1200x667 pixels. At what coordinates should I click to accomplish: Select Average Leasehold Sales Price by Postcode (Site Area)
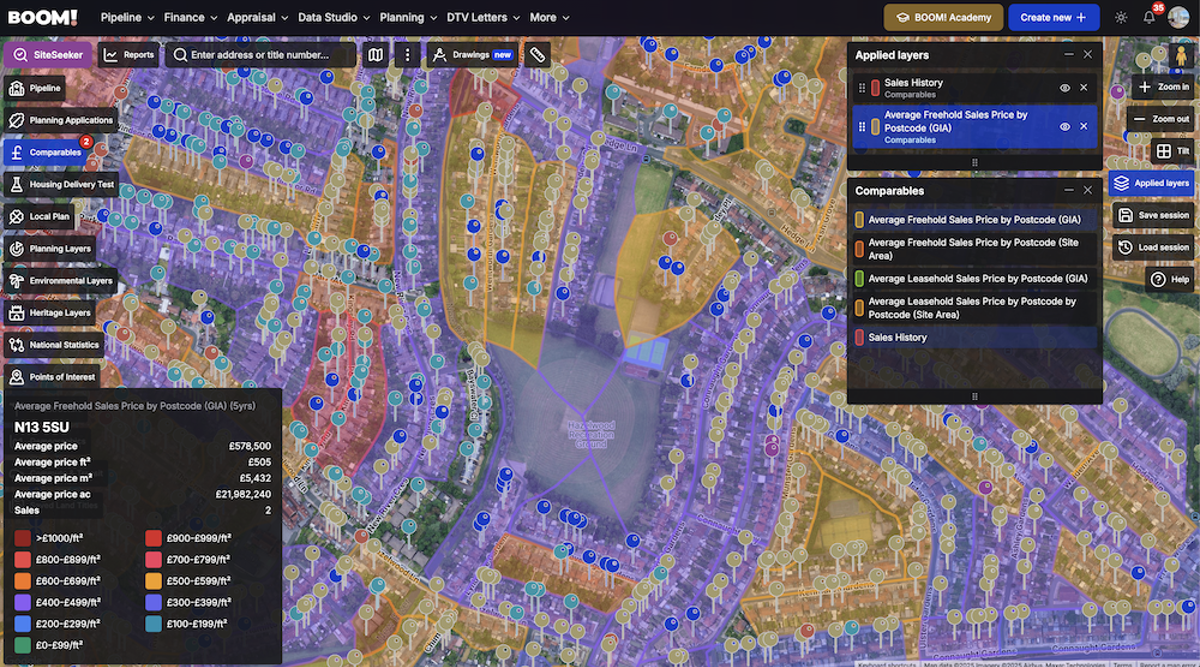pos(974,308)
